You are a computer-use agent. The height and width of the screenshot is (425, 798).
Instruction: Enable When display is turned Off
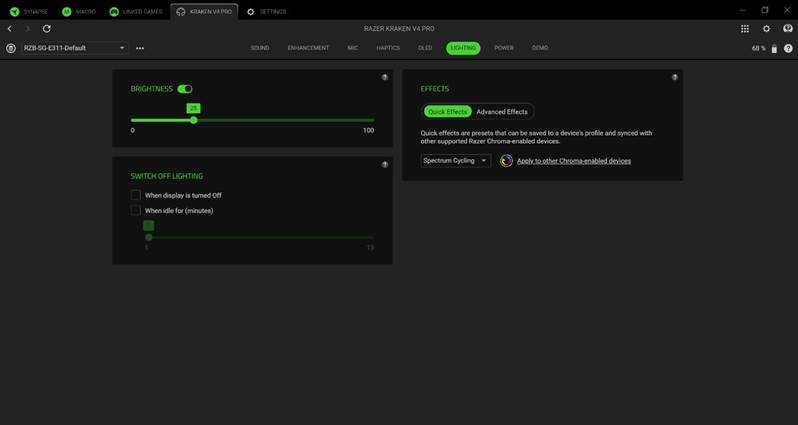135,195
